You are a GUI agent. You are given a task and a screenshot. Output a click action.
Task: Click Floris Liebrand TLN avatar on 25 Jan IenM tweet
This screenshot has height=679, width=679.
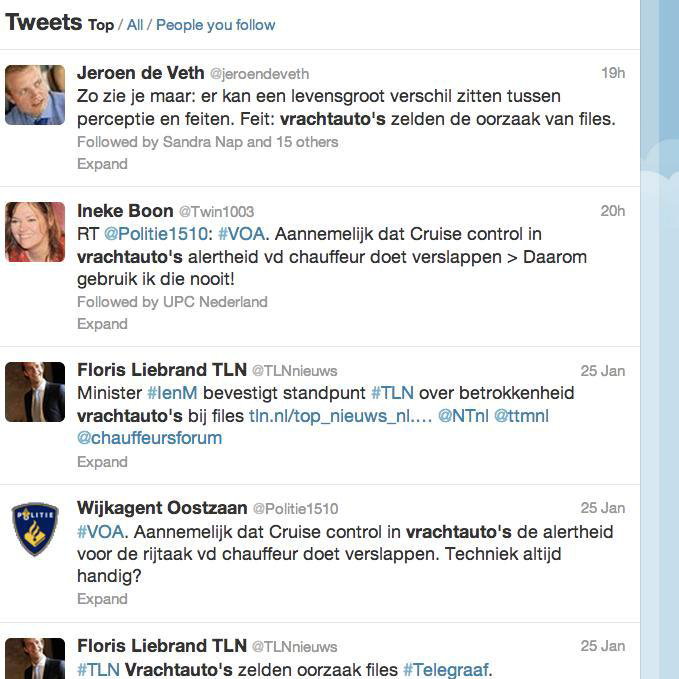click(35, 392)
